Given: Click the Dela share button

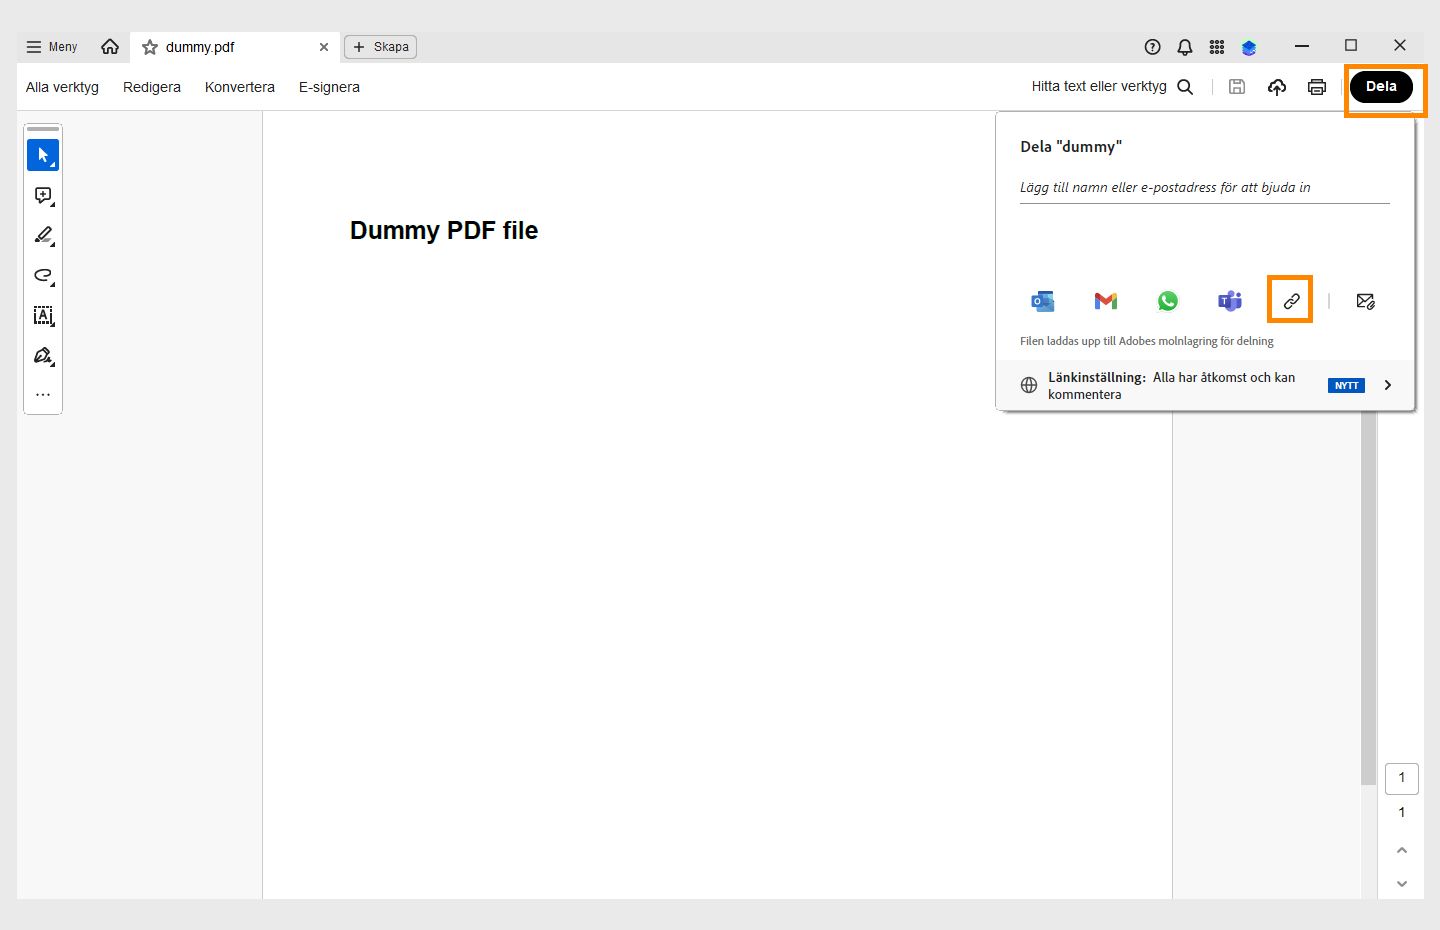Looking at the screenshot, I should tap(1381, 87).
